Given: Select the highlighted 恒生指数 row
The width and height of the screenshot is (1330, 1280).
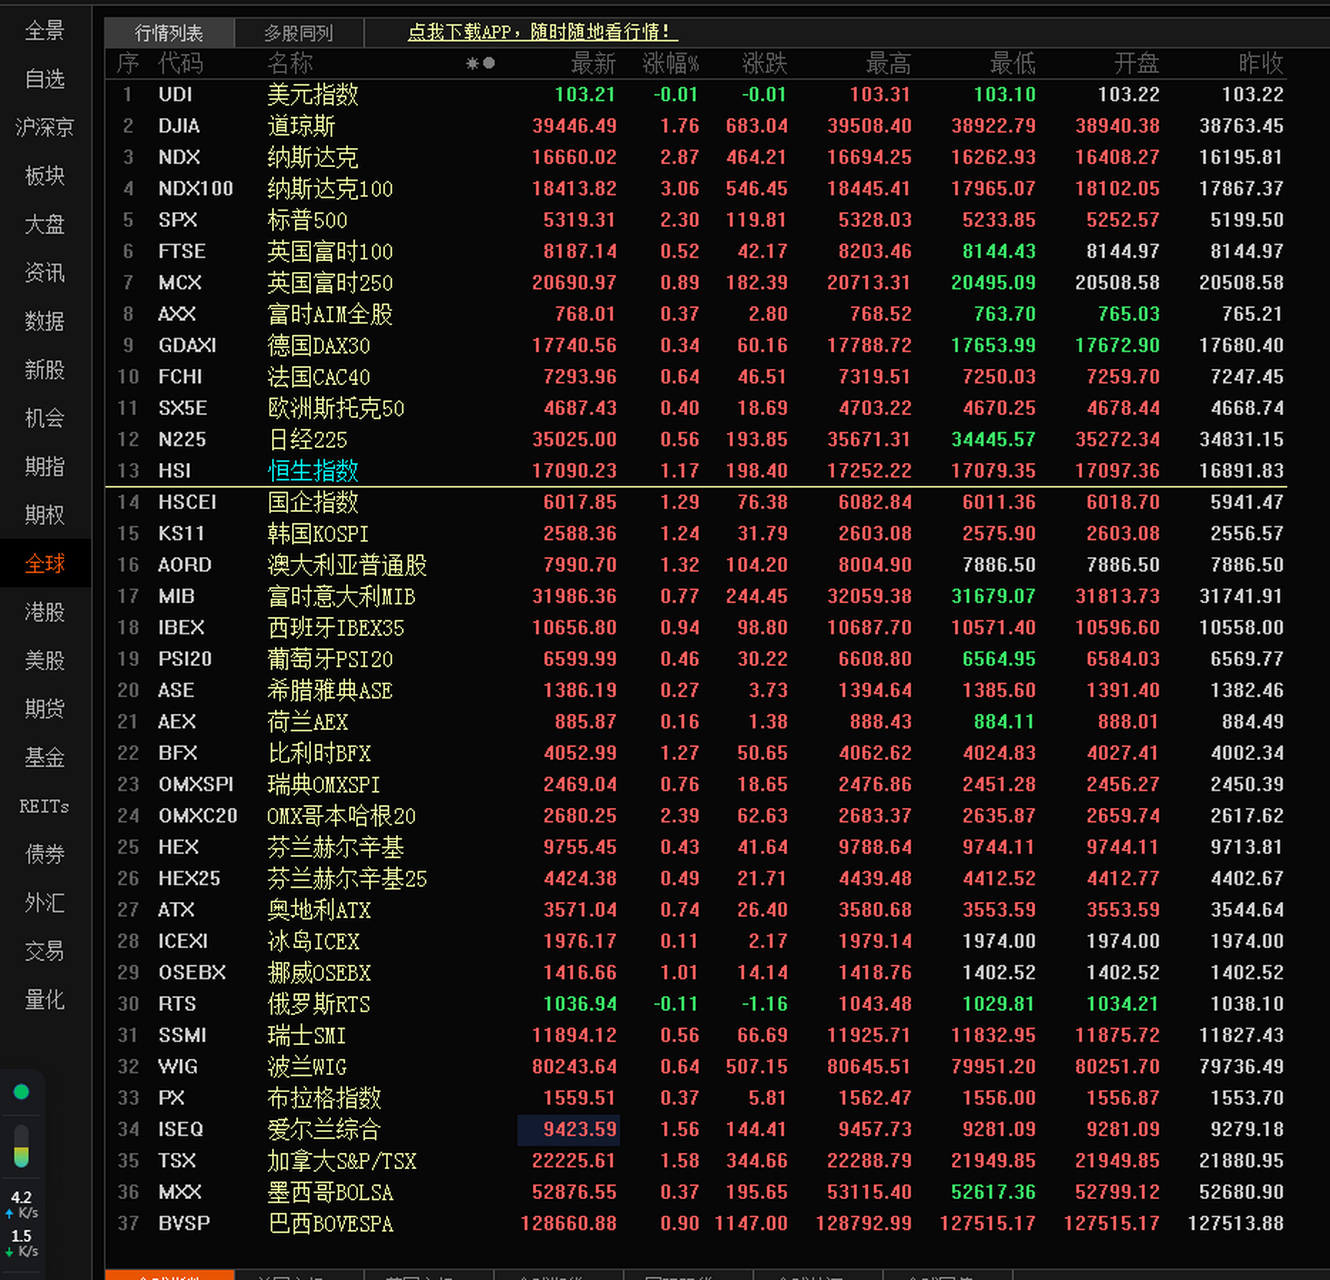Looking at the screenshot, I should coord(696,471).
